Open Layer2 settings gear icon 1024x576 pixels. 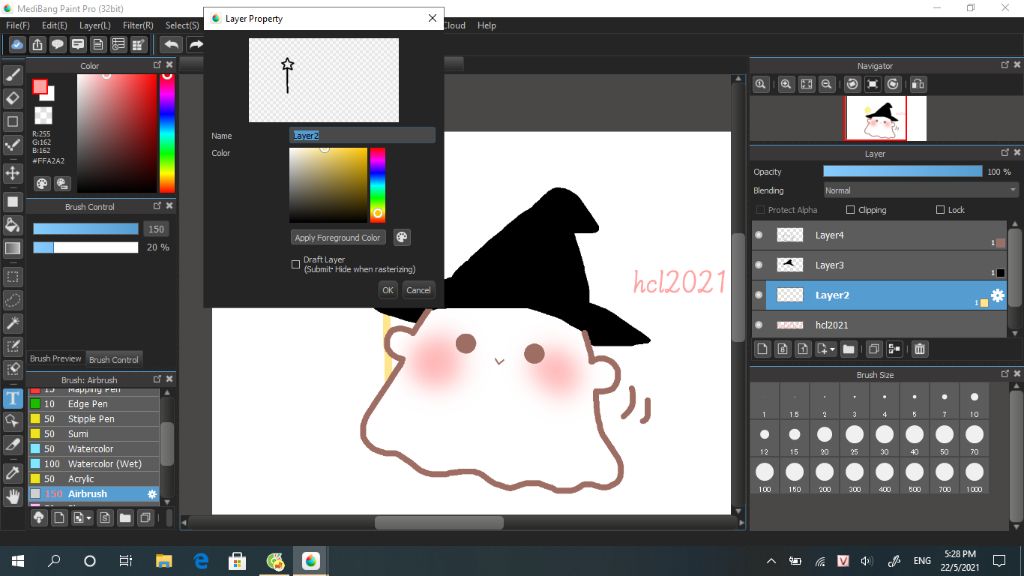[x=997, y=295]
